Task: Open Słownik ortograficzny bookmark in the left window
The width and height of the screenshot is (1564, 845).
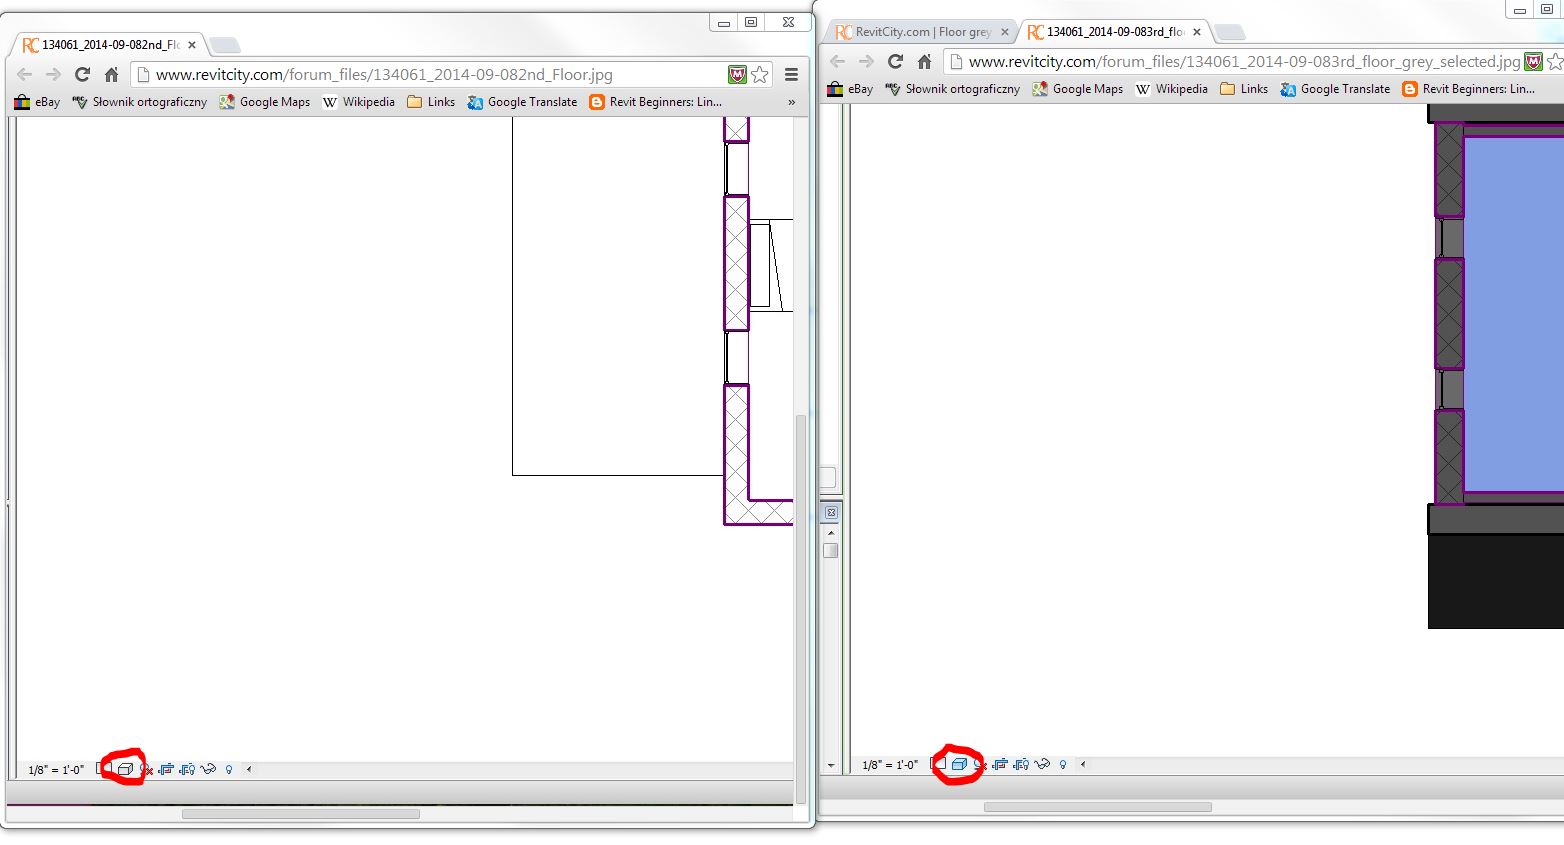Action: click(139, 102)
